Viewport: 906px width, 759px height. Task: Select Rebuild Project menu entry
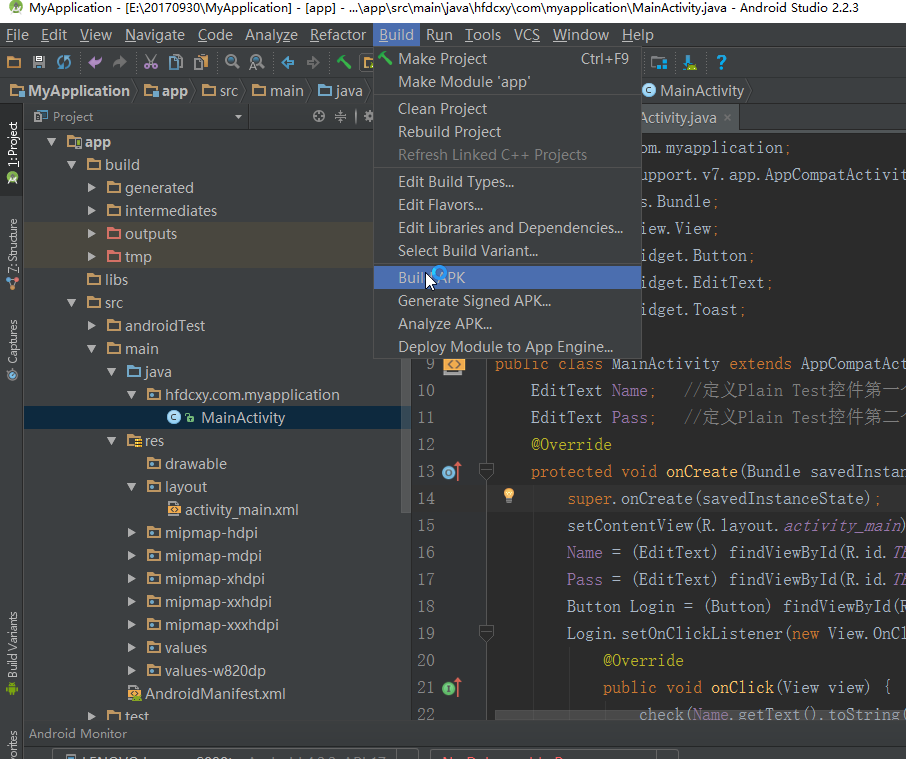[507, 132]
